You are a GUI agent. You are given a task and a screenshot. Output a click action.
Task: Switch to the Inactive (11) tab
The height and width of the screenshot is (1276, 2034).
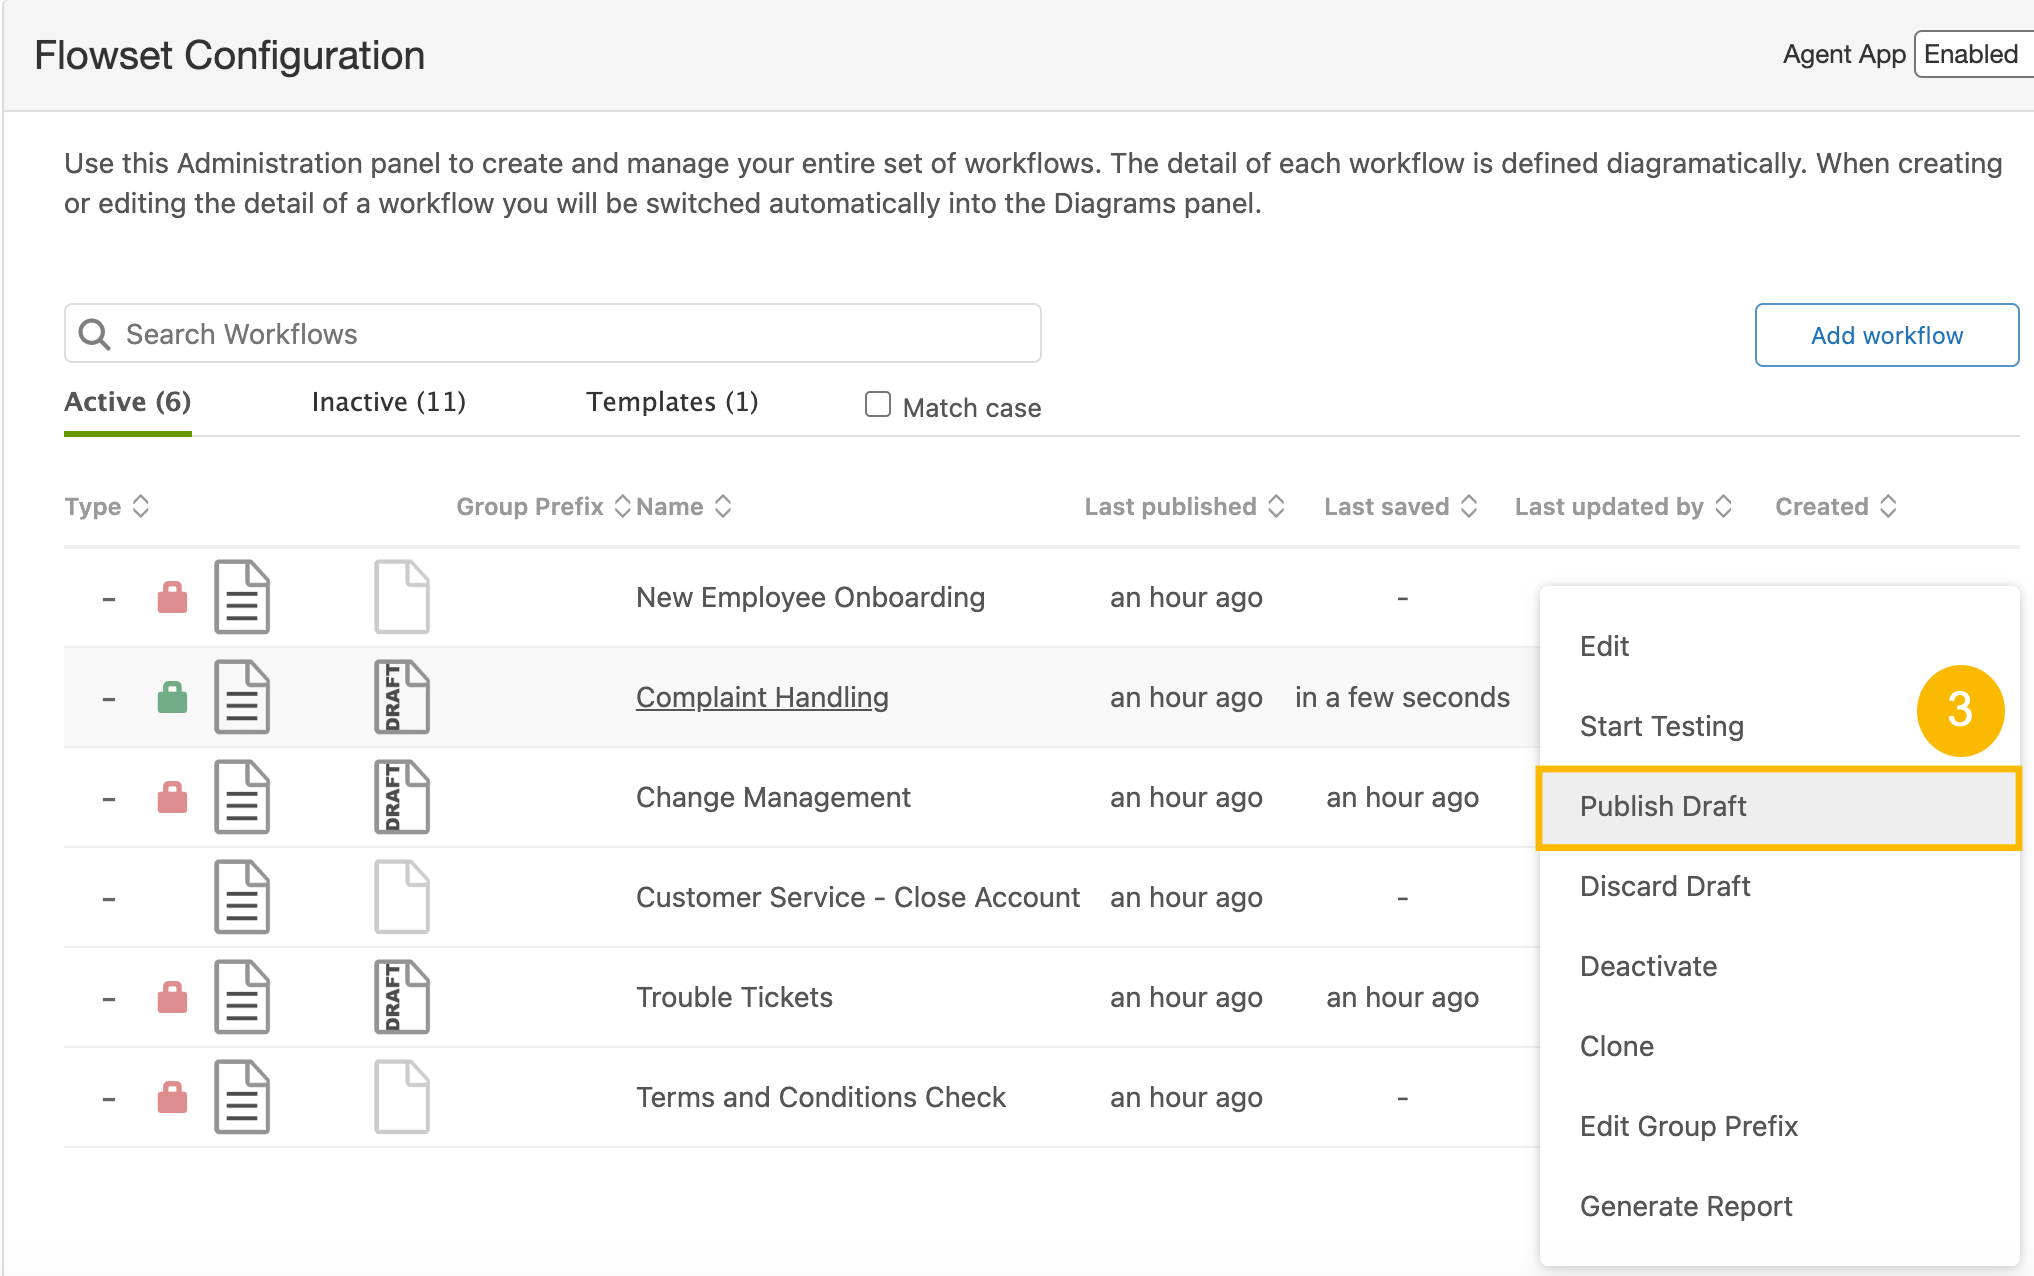(x=389, y=402)
